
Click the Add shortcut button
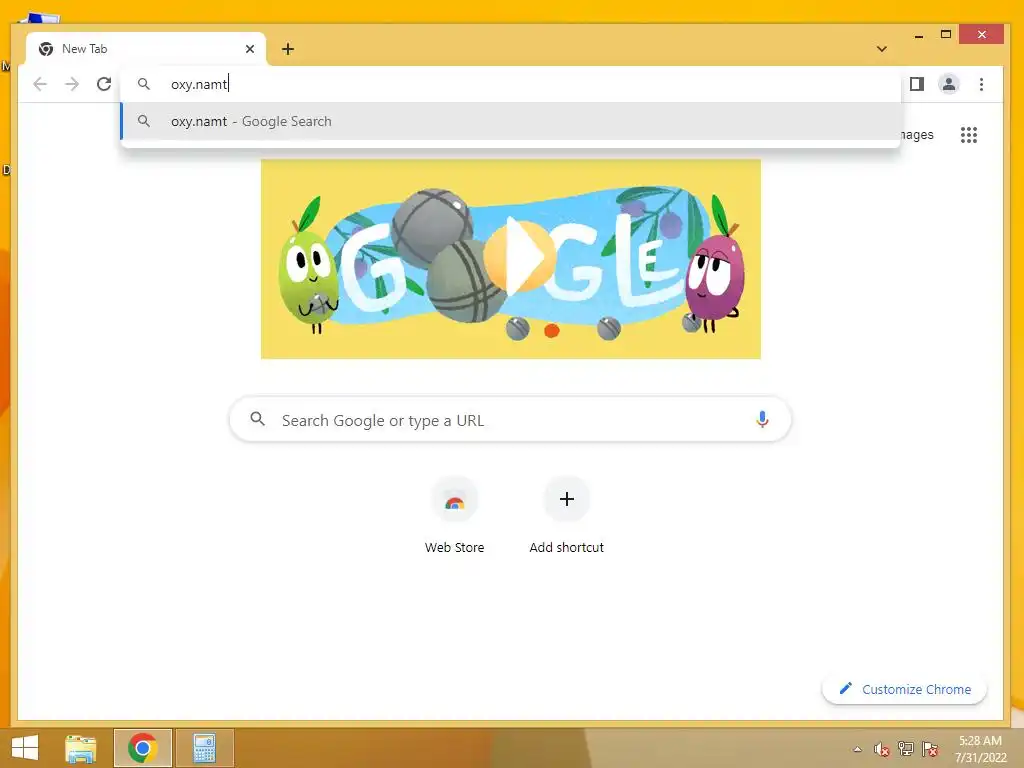point(566,517)
